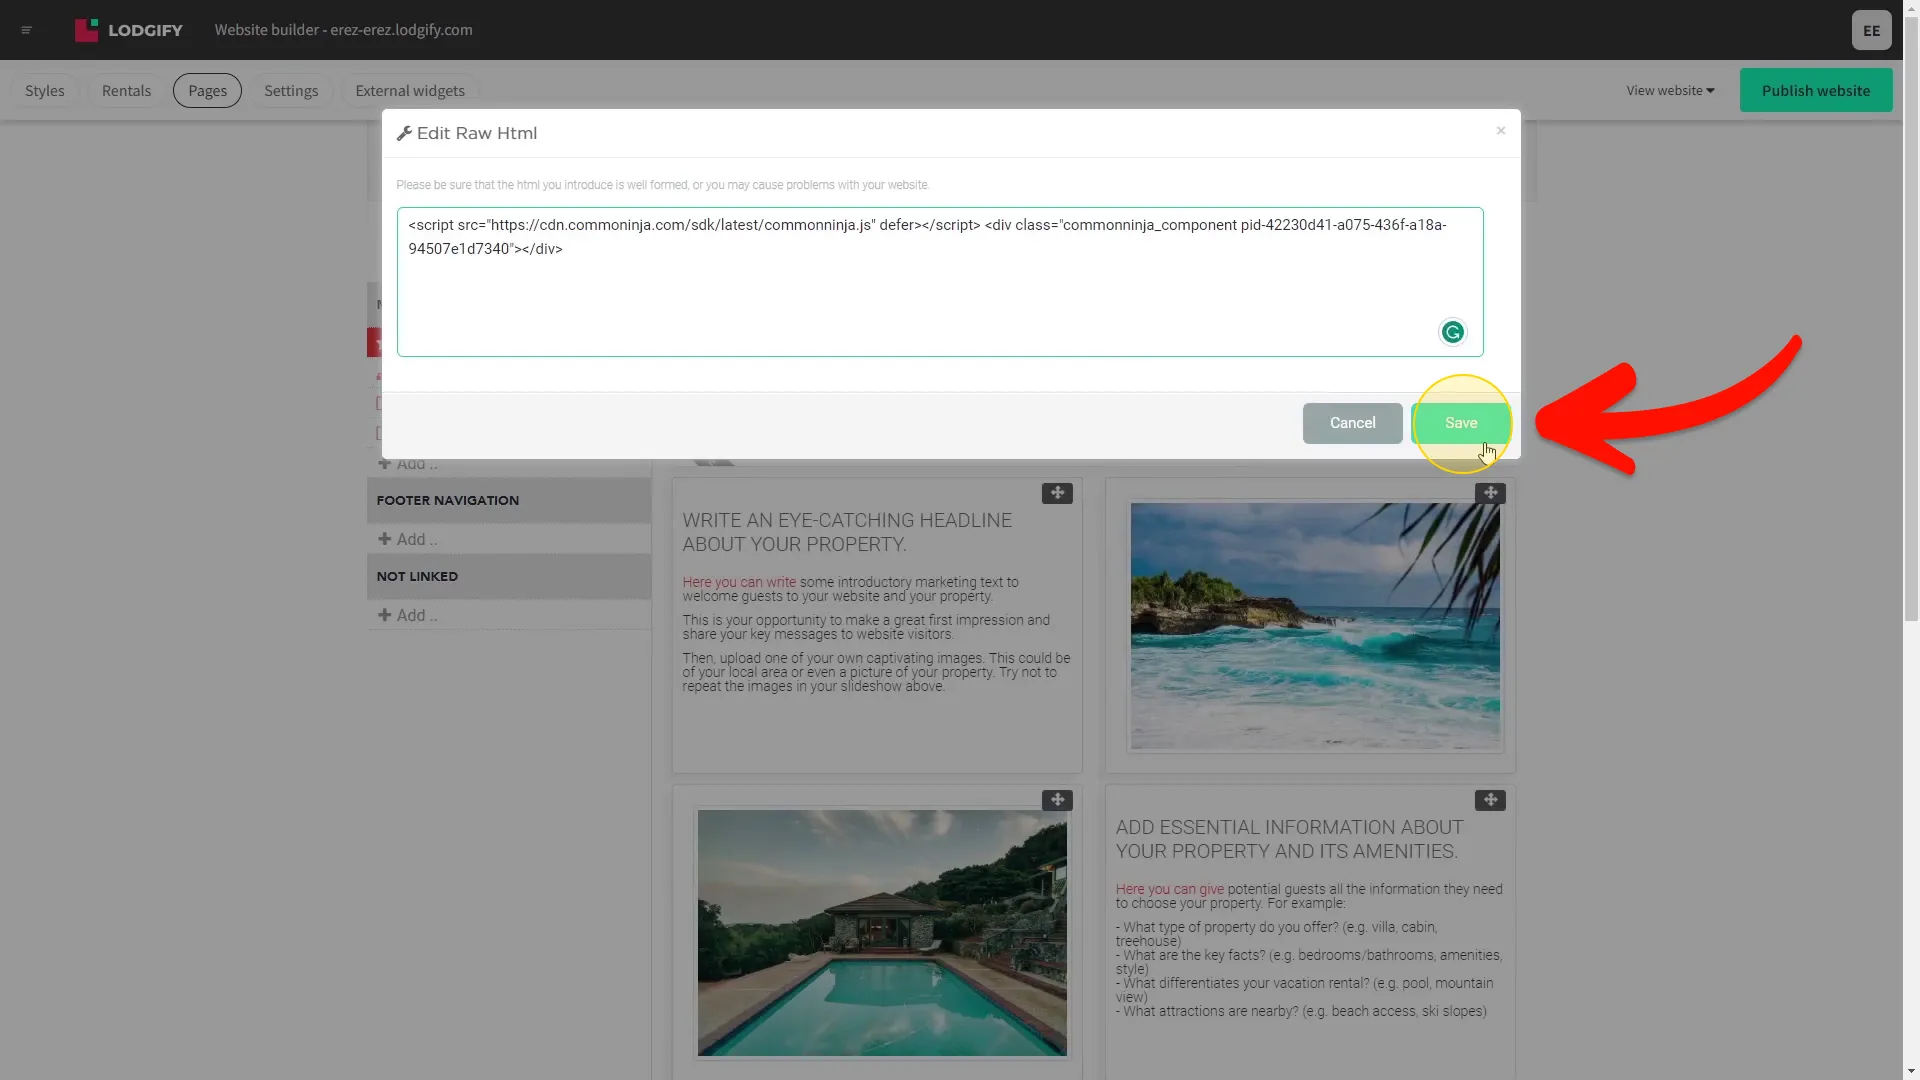Viewport: 1920px width, 1080px height.
Task: Open the hamburger menu icon
Action: pos(27,30)
